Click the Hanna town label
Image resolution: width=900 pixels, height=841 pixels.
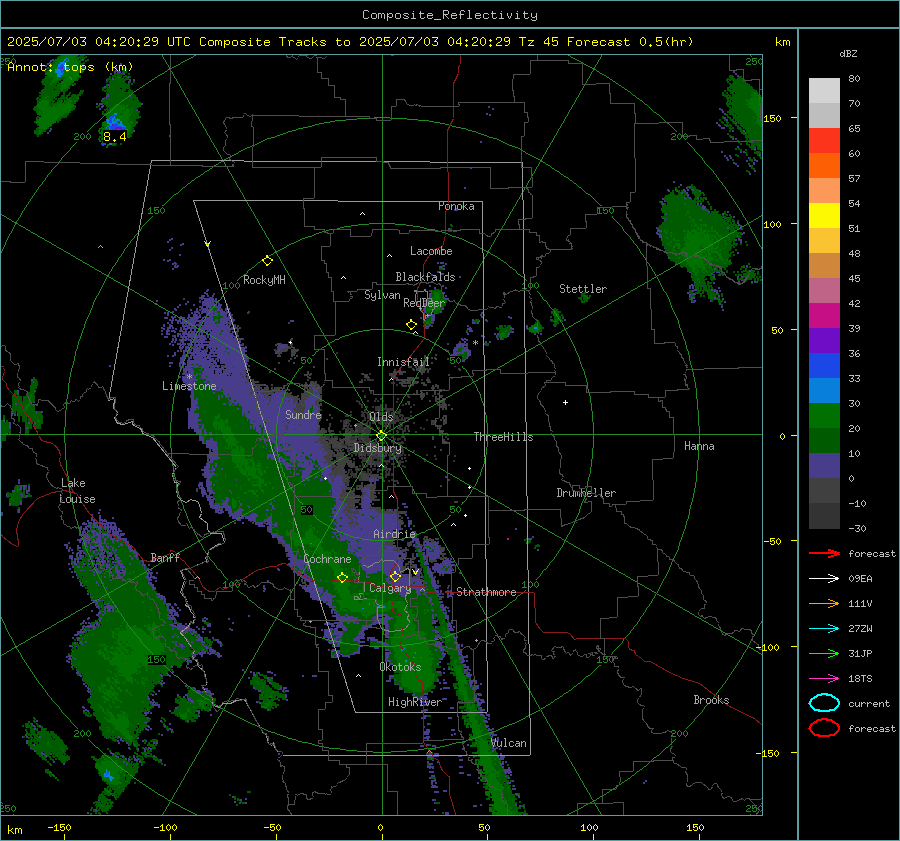pyautogui.click(x=699, y=446)
